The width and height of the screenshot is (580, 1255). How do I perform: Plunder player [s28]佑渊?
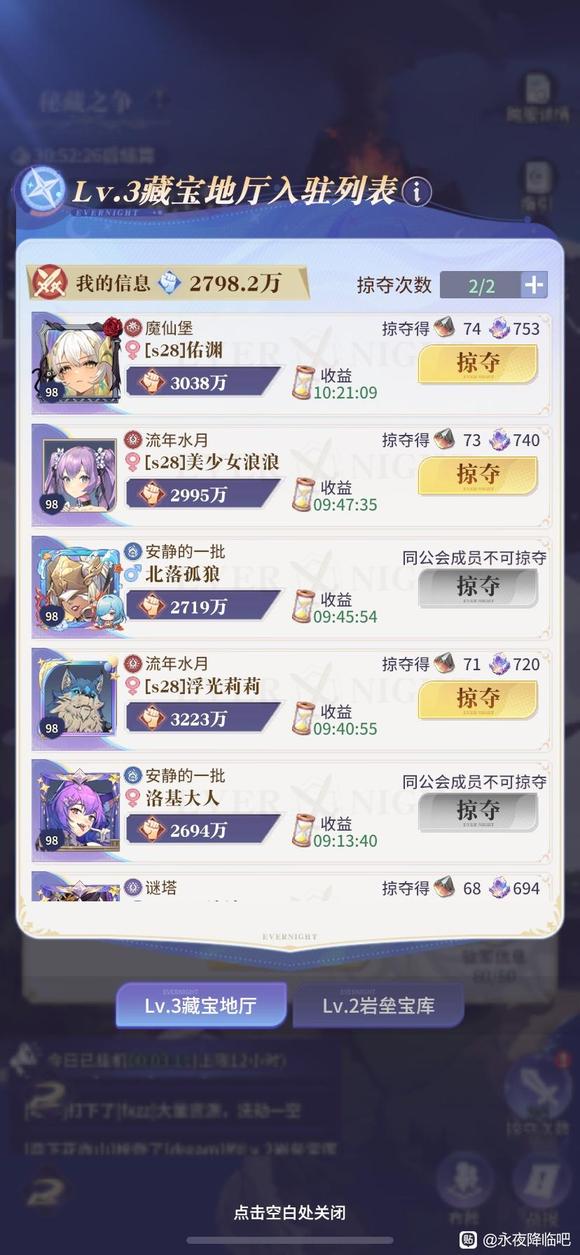point(477,364)
